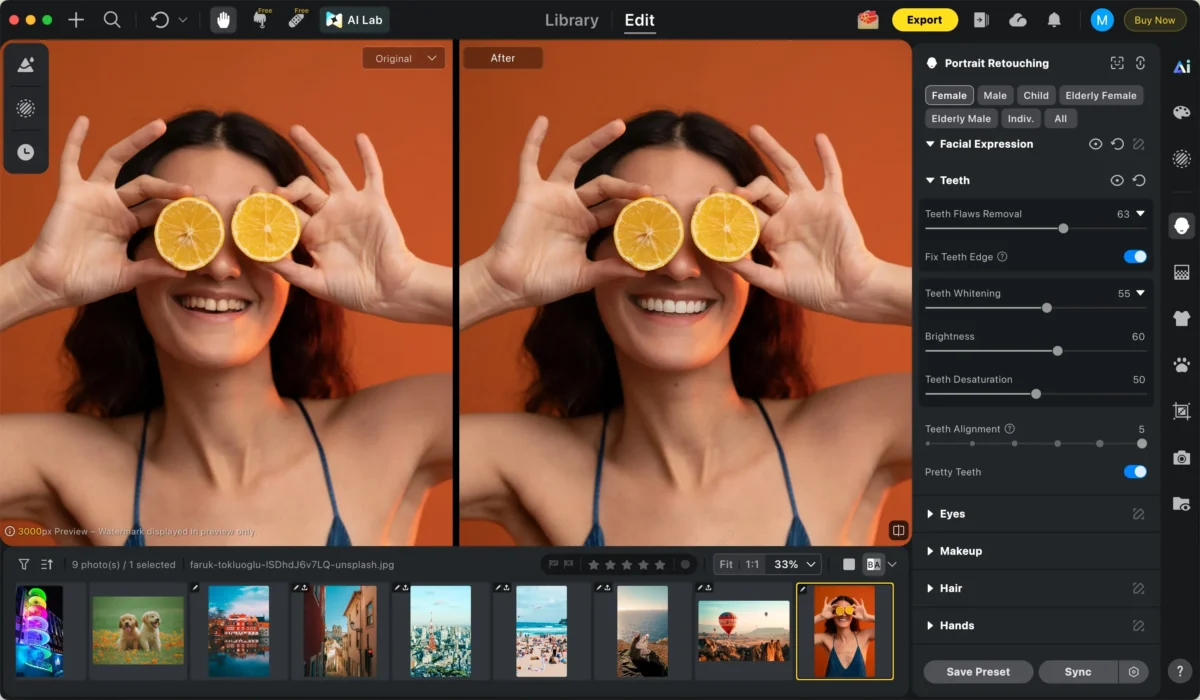Open the AI Lab tool
Screen dimensions: 1200x700
tap(355, 20)
